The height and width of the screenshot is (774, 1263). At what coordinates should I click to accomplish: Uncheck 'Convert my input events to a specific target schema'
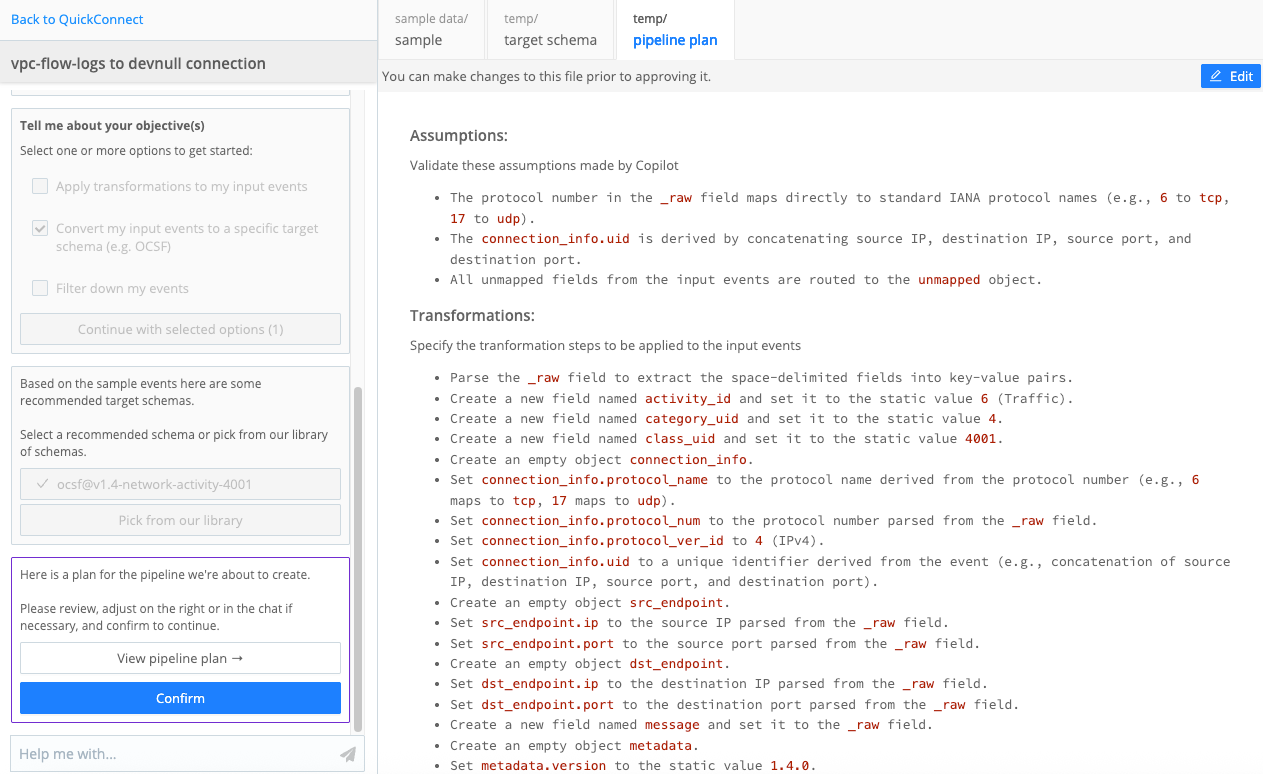[x=40, y=228]
